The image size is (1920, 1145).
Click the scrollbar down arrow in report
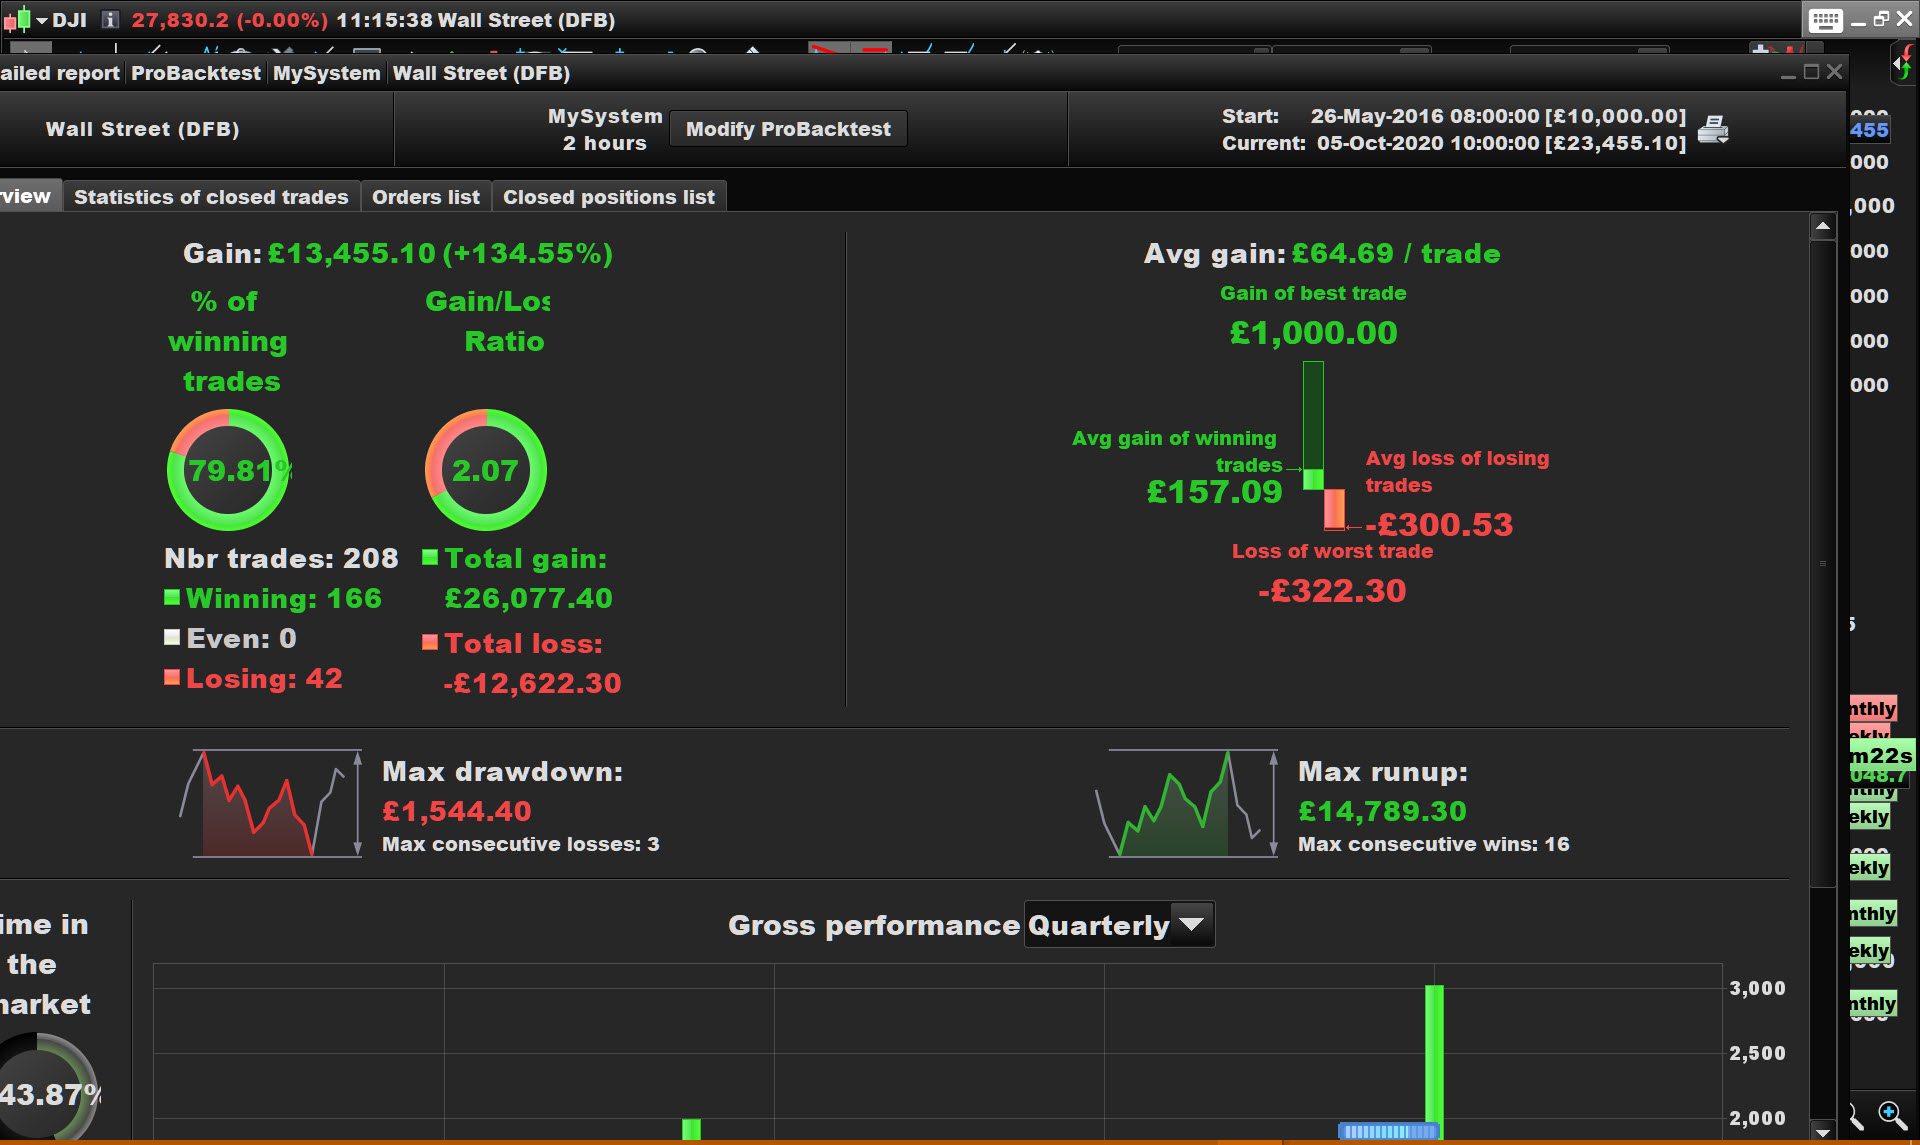point(1823,1132)
